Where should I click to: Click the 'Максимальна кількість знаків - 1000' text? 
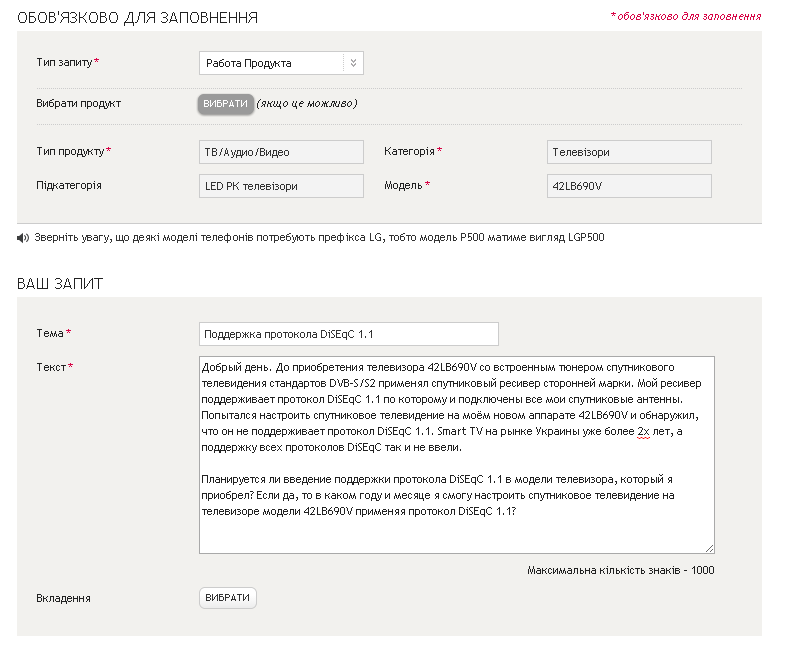(620, 571)
